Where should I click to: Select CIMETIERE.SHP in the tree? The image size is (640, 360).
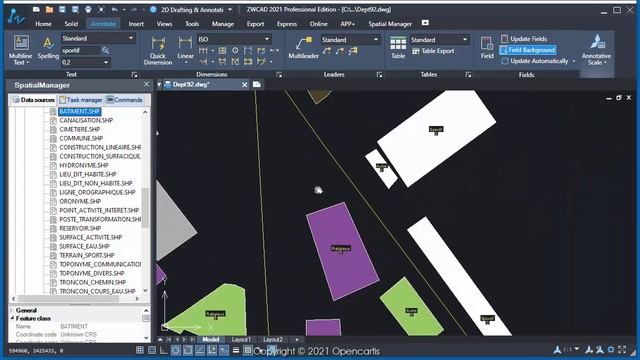80,129
